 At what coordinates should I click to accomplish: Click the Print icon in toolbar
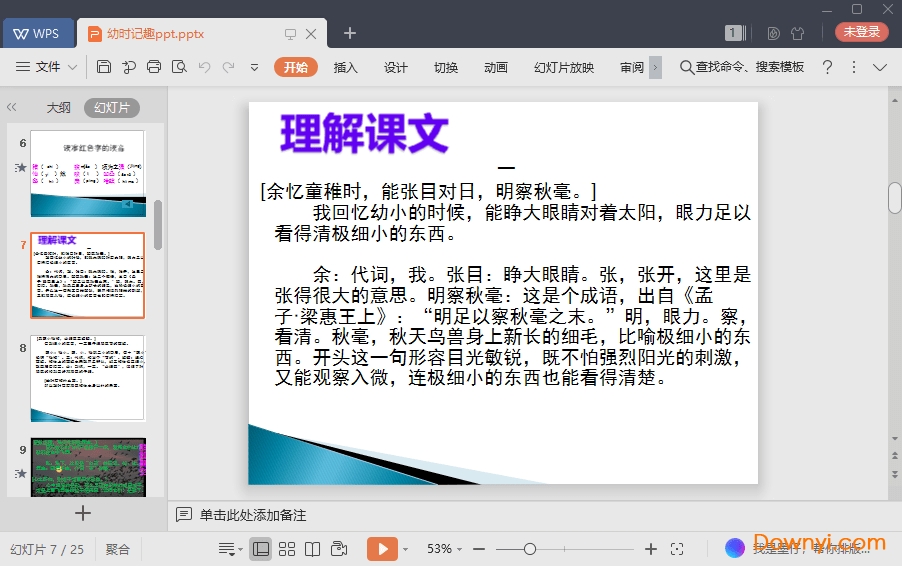point(154,67)
